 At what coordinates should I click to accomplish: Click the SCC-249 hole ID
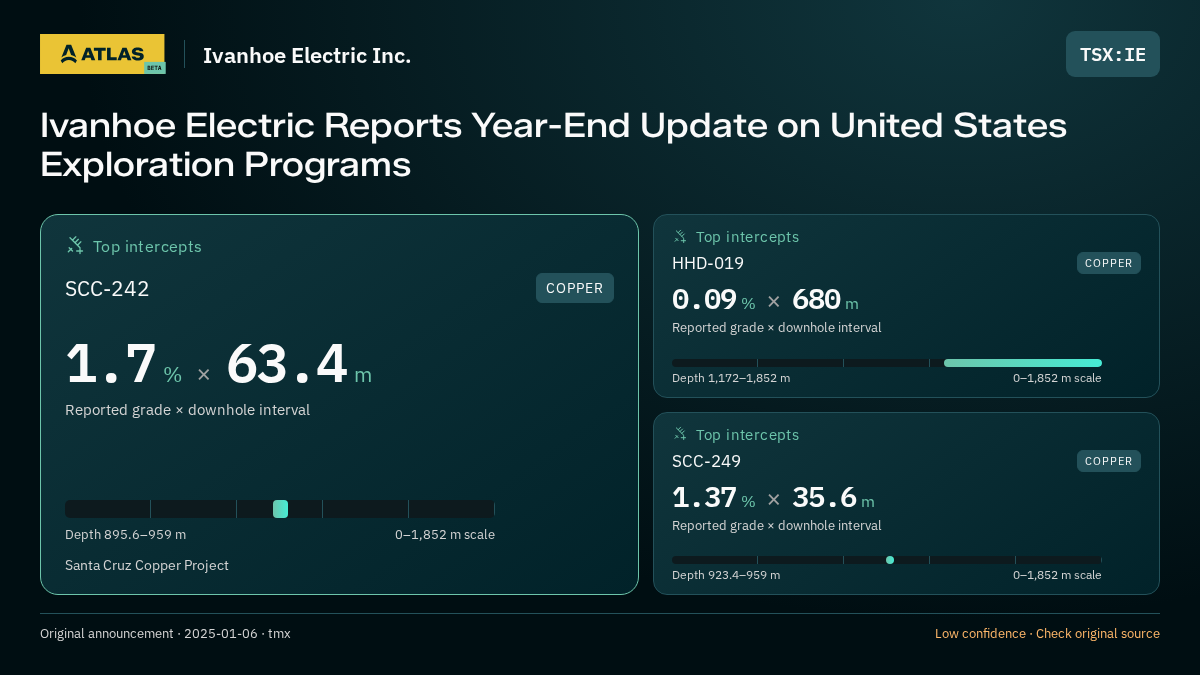coord(706,461)
